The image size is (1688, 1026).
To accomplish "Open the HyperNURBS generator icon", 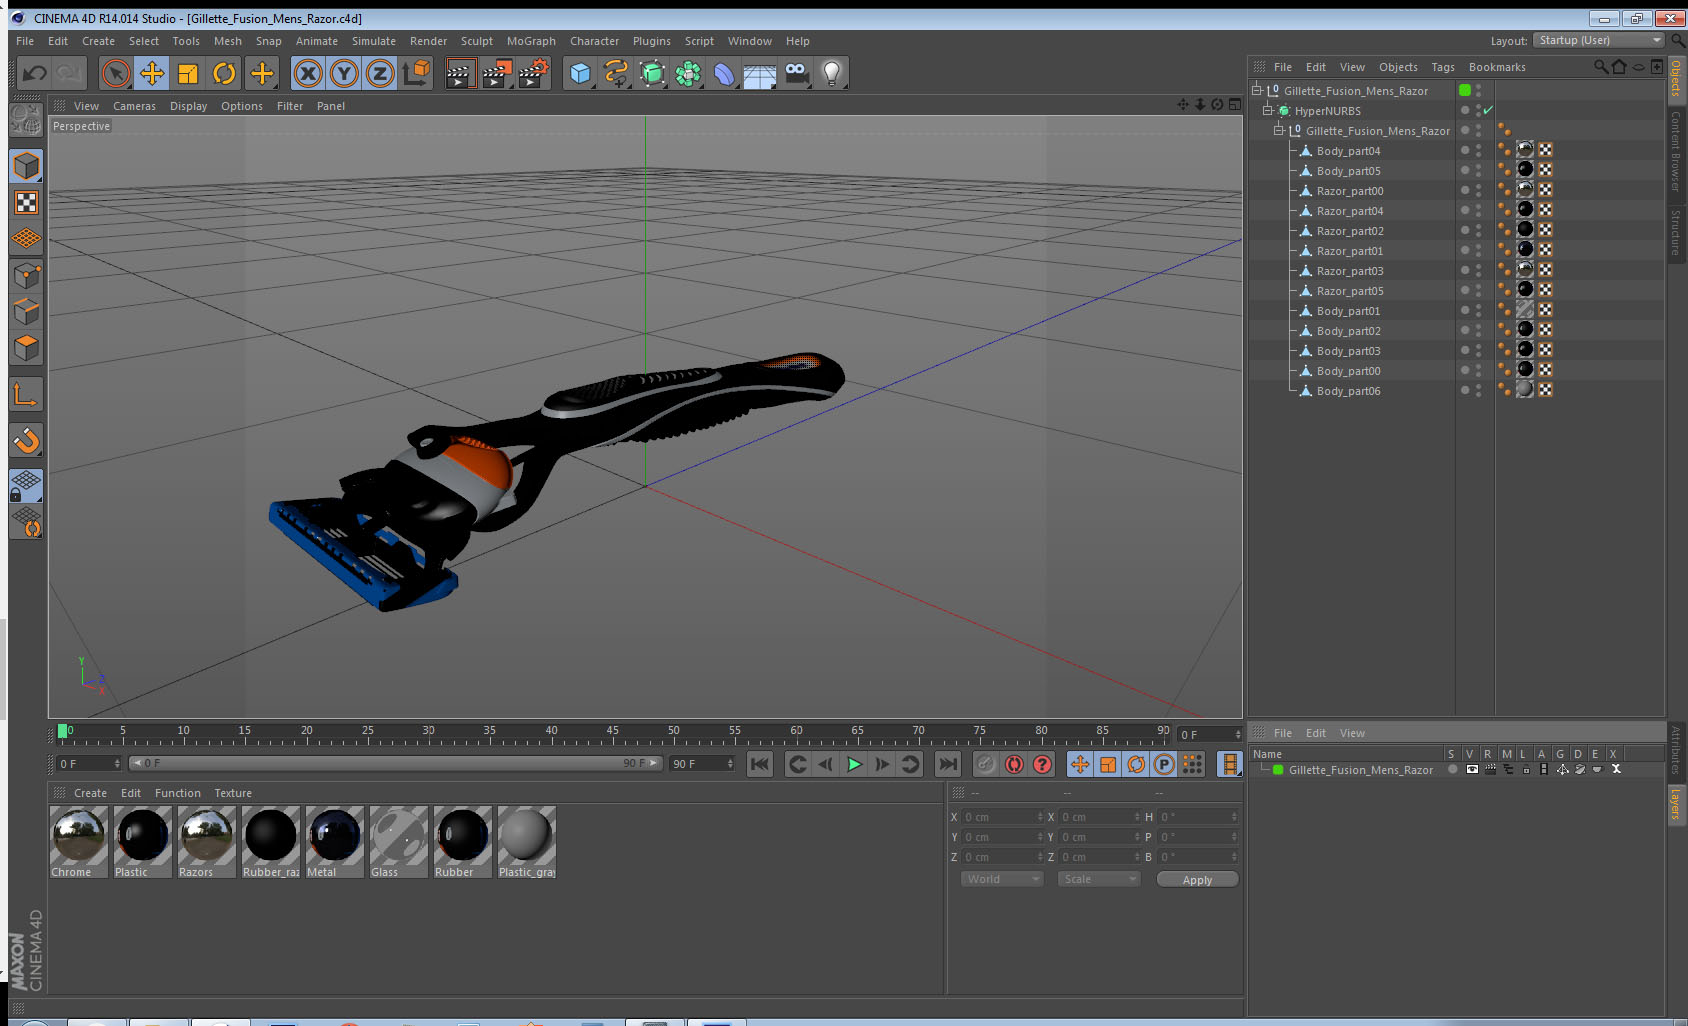I will tap(652, 73).
